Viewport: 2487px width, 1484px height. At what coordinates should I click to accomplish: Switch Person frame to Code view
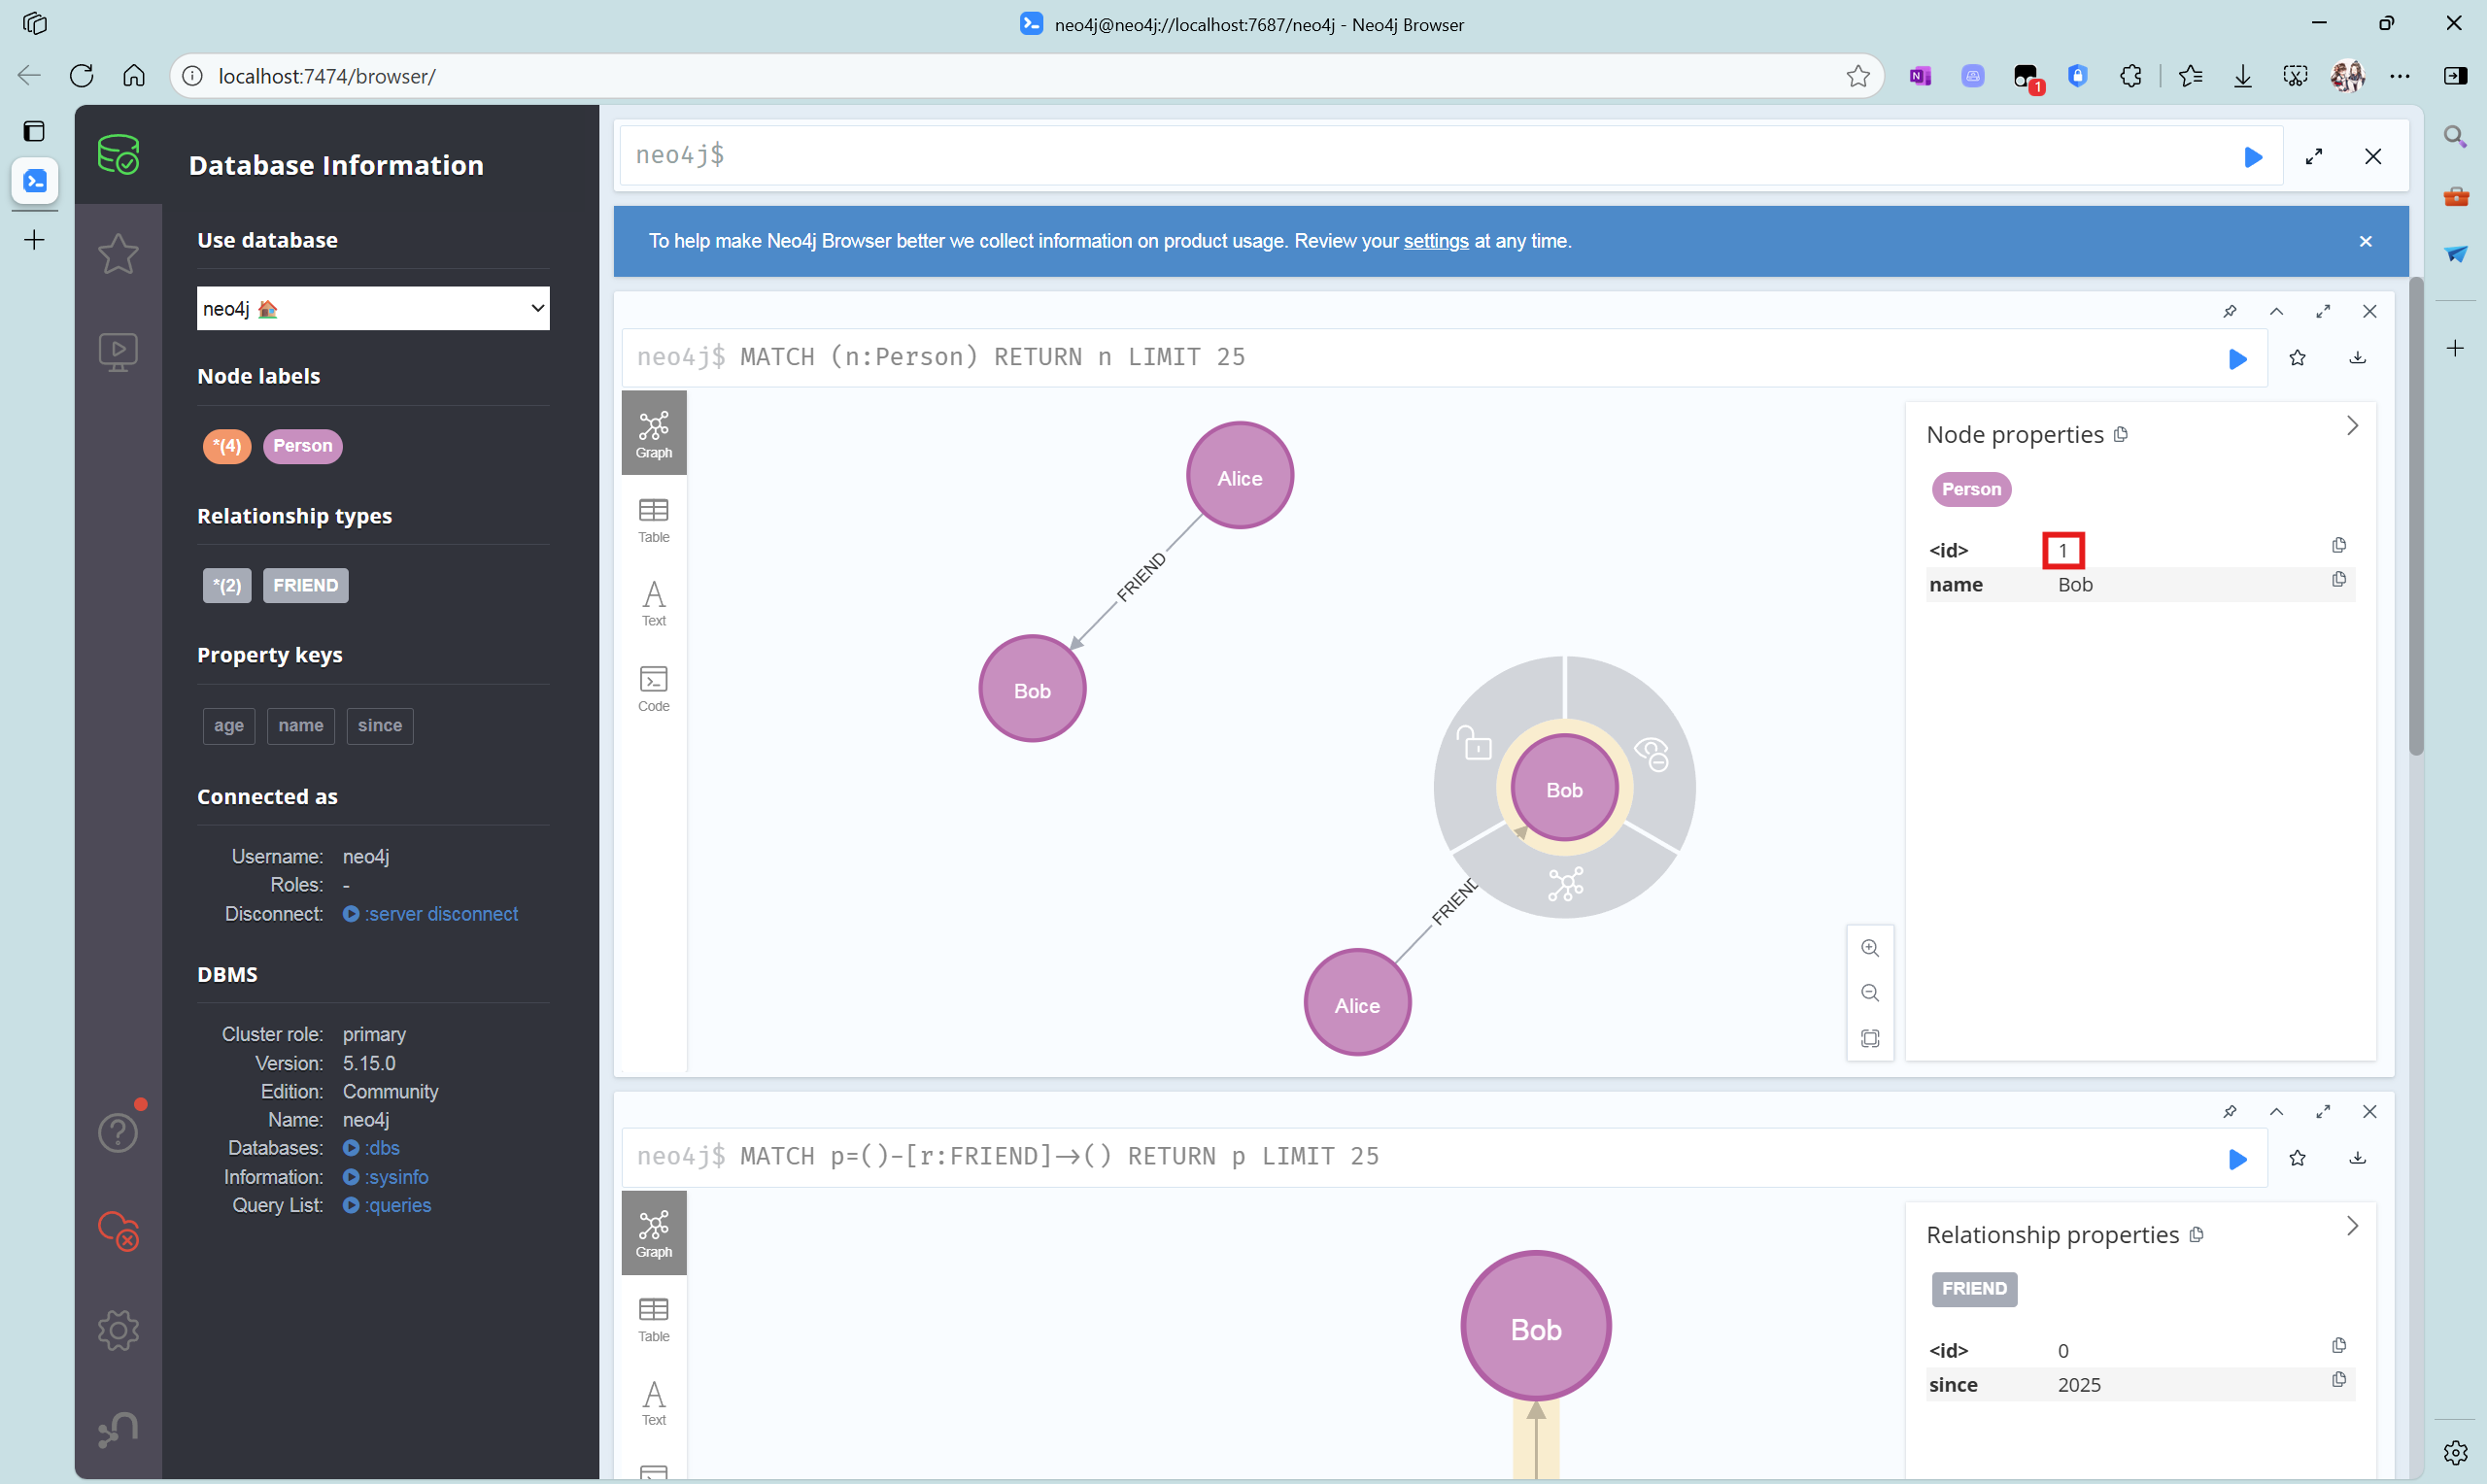(654, 689)
